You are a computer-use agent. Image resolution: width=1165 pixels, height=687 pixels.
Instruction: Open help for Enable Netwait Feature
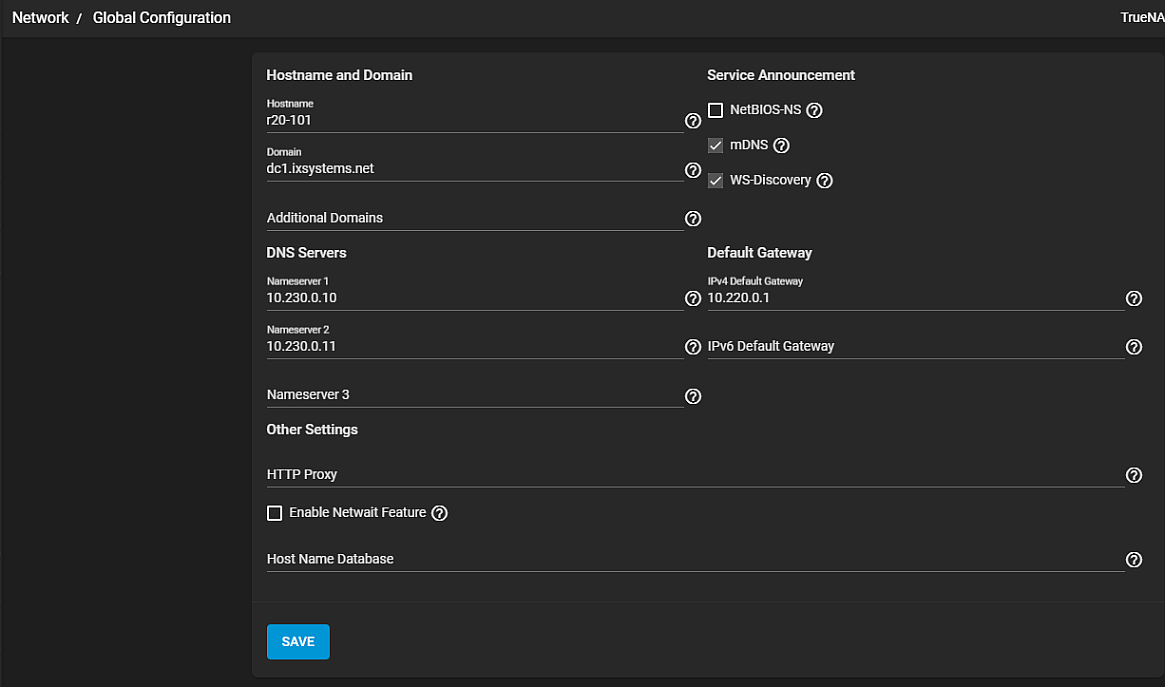click(439, 513)
